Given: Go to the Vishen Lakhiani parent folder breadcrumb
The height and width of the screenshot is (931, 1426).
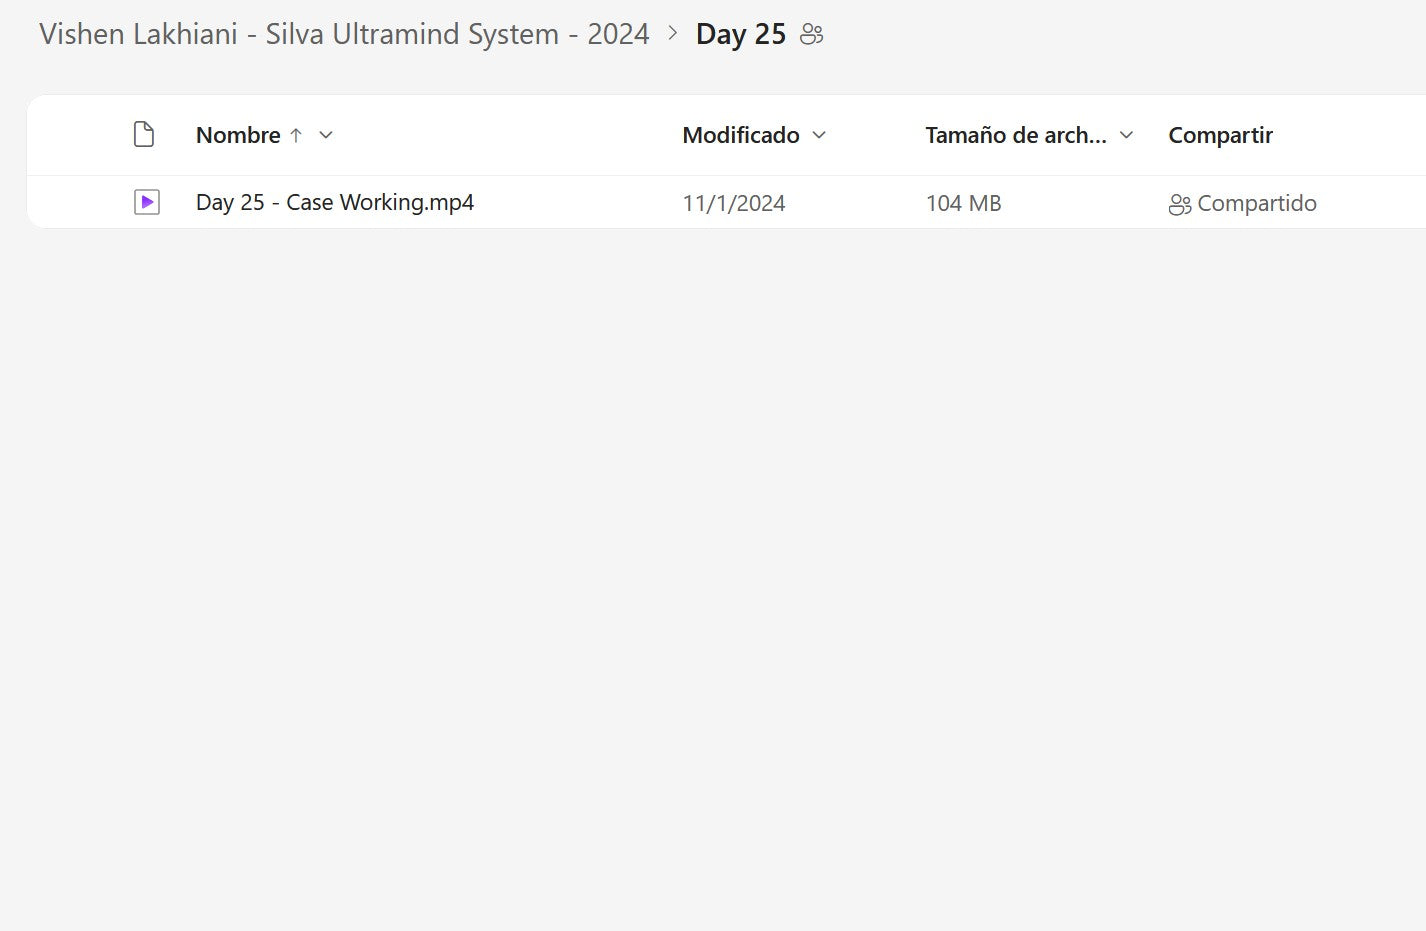Looking at the screenshot, I should pos(344,34).
